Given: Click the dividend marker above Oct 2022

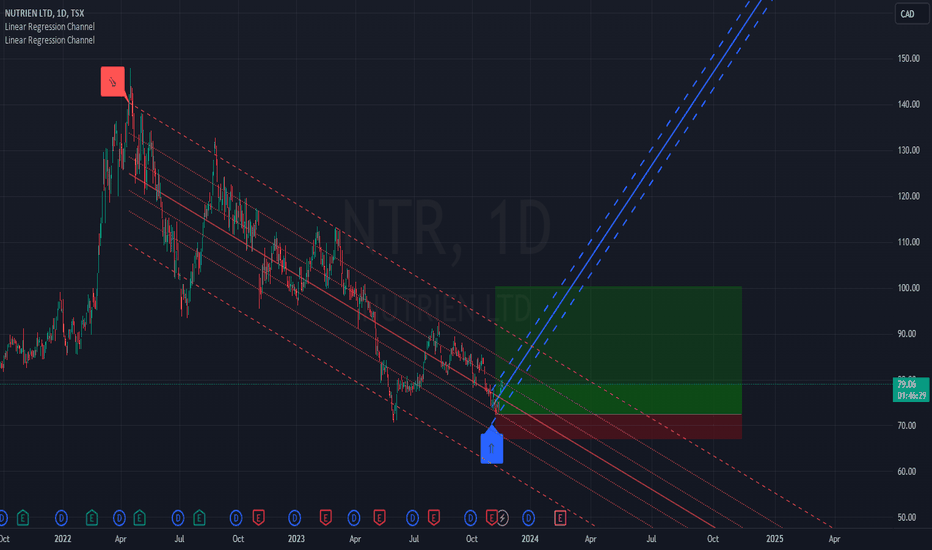Looking at the screenshot, I should pos(236,518).
